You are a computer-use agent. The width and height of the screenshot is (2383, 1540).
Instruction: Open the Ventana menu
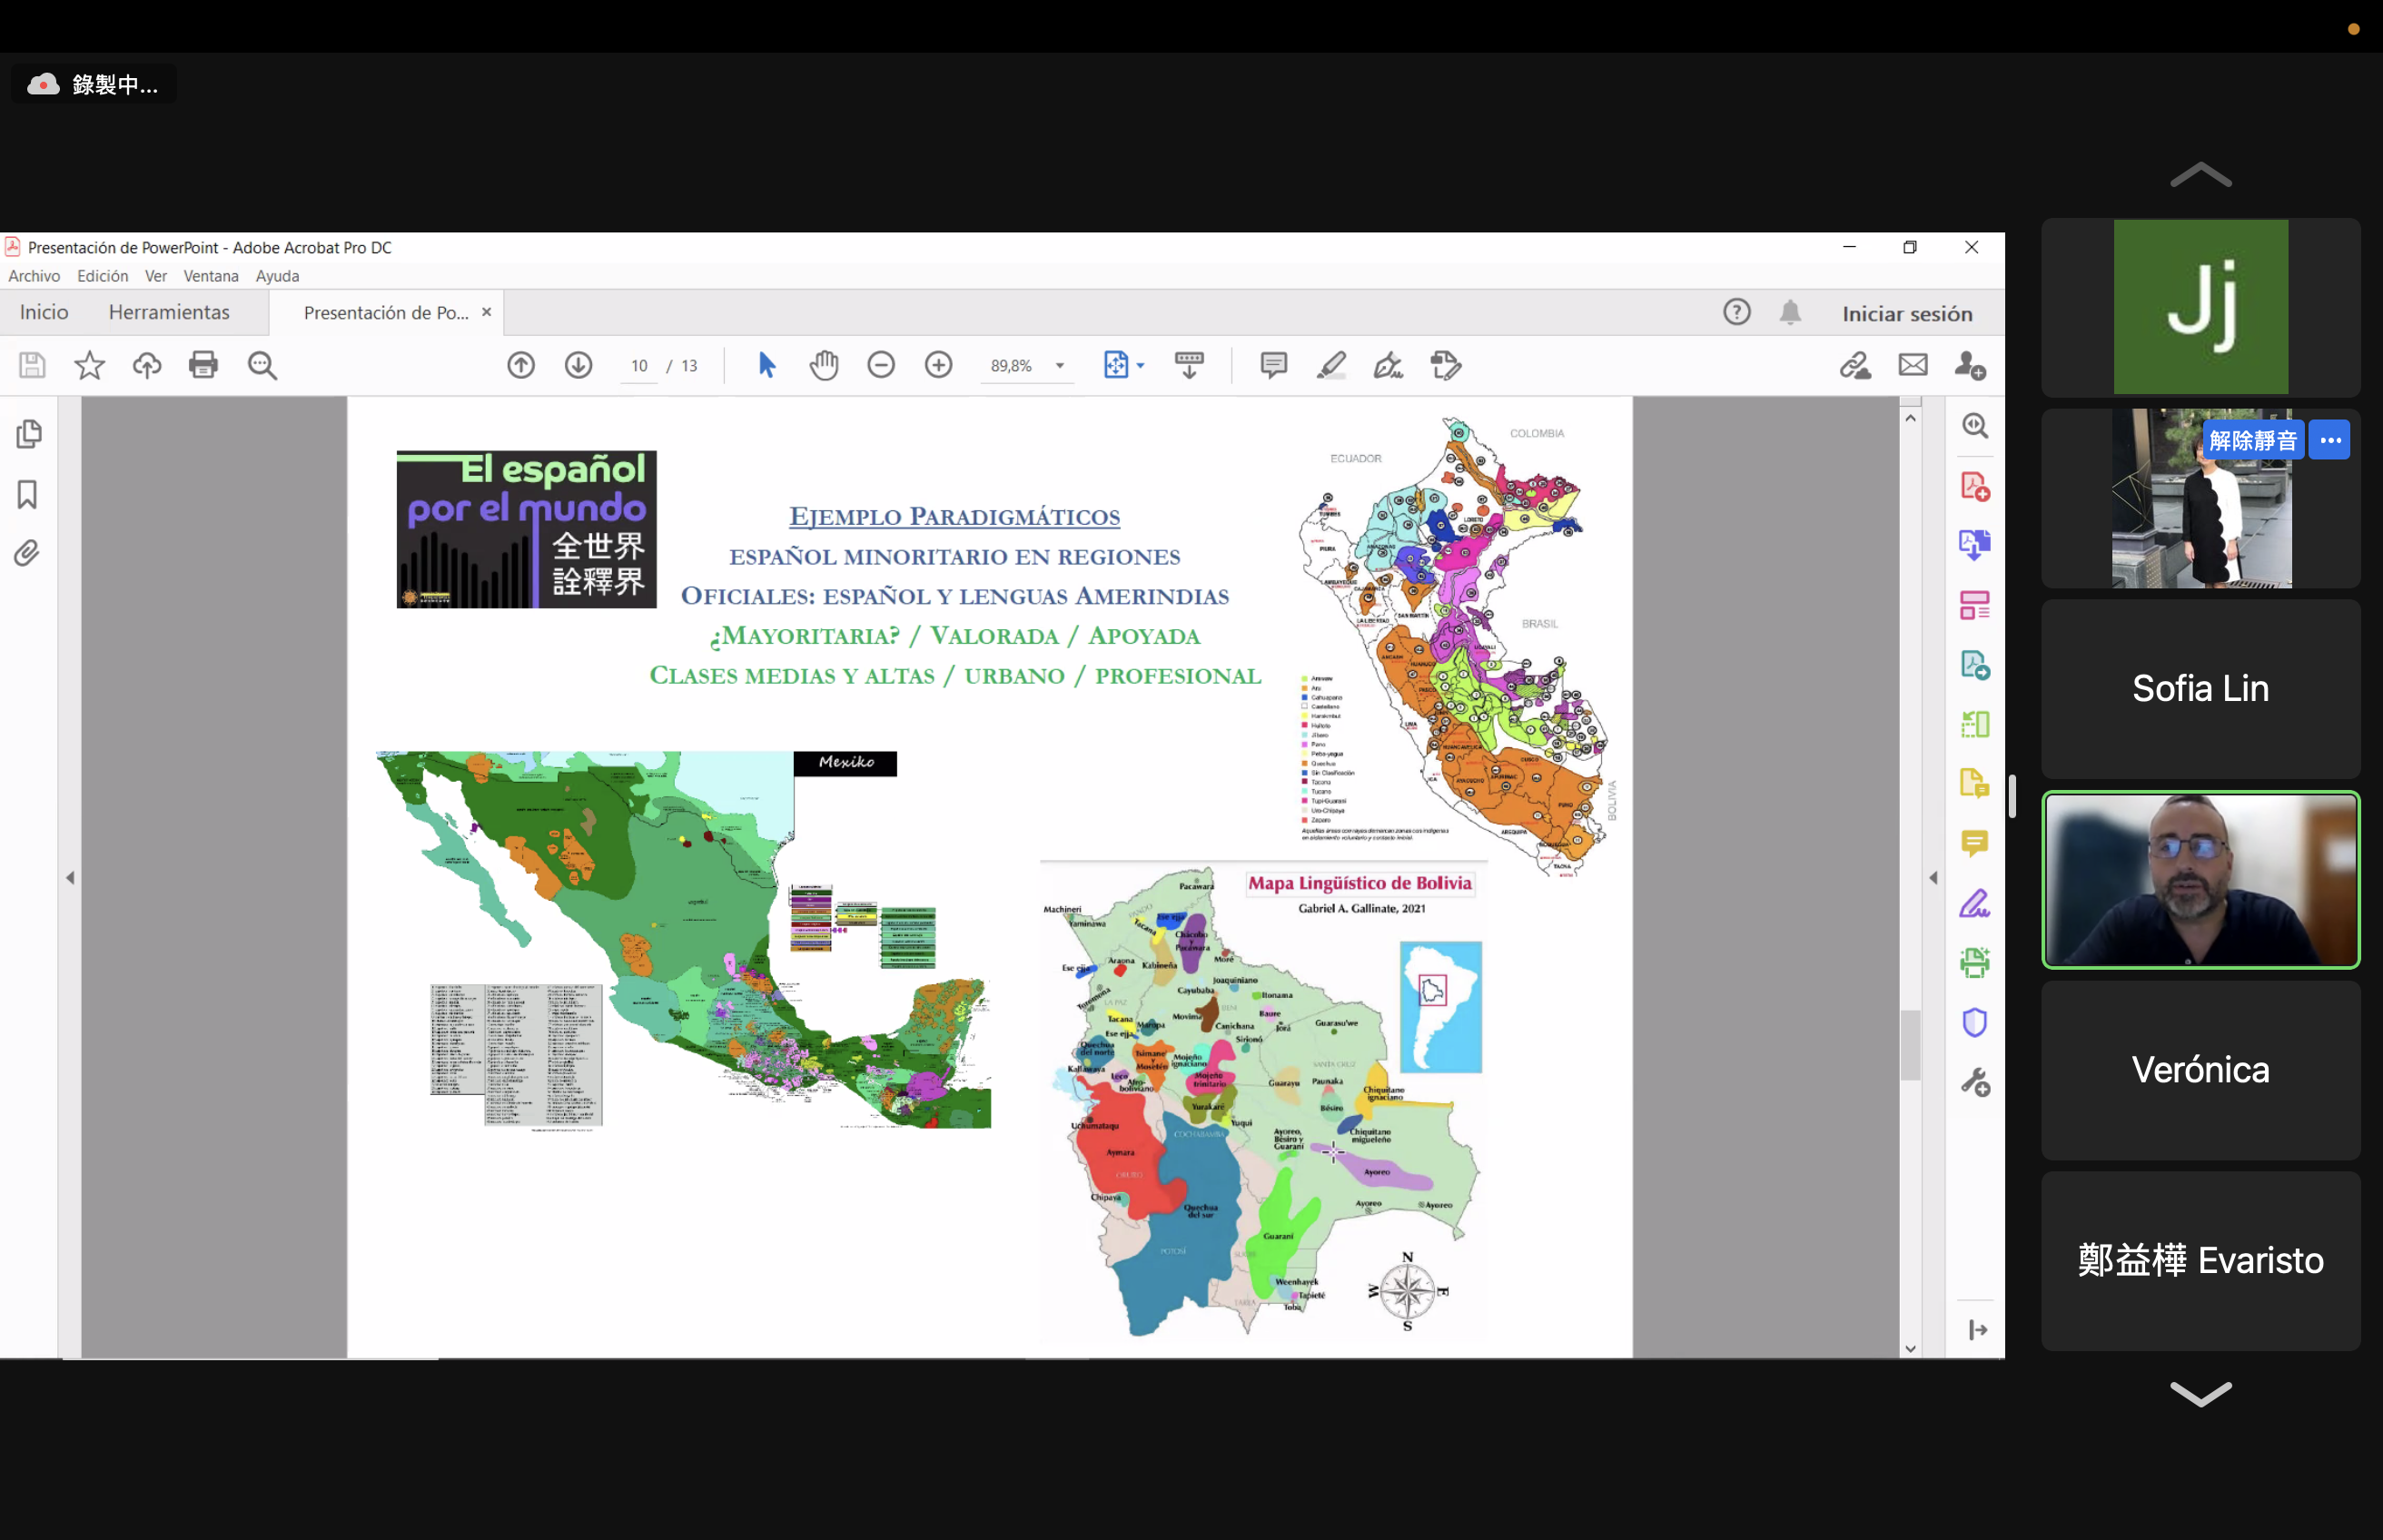(x=211, y=276)
